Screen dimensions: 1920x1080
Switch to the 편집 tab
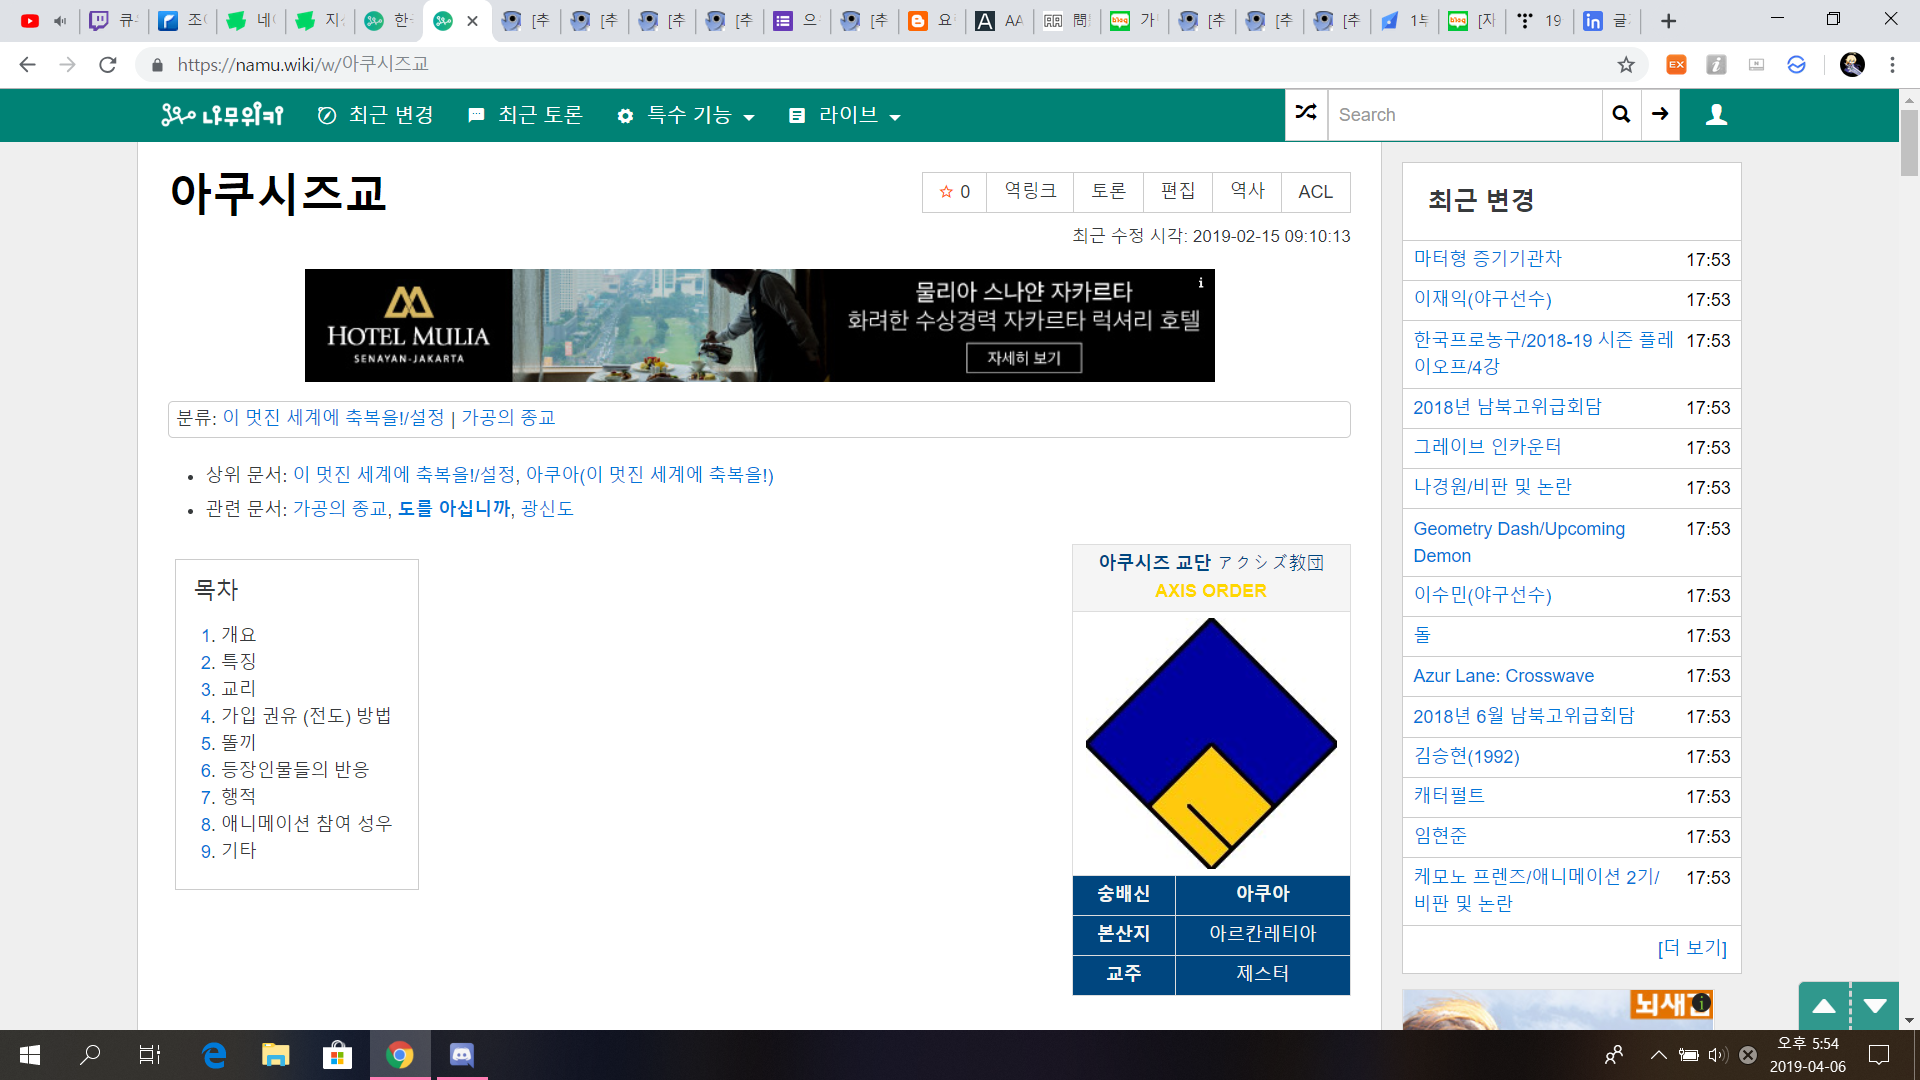point(1178,192)
